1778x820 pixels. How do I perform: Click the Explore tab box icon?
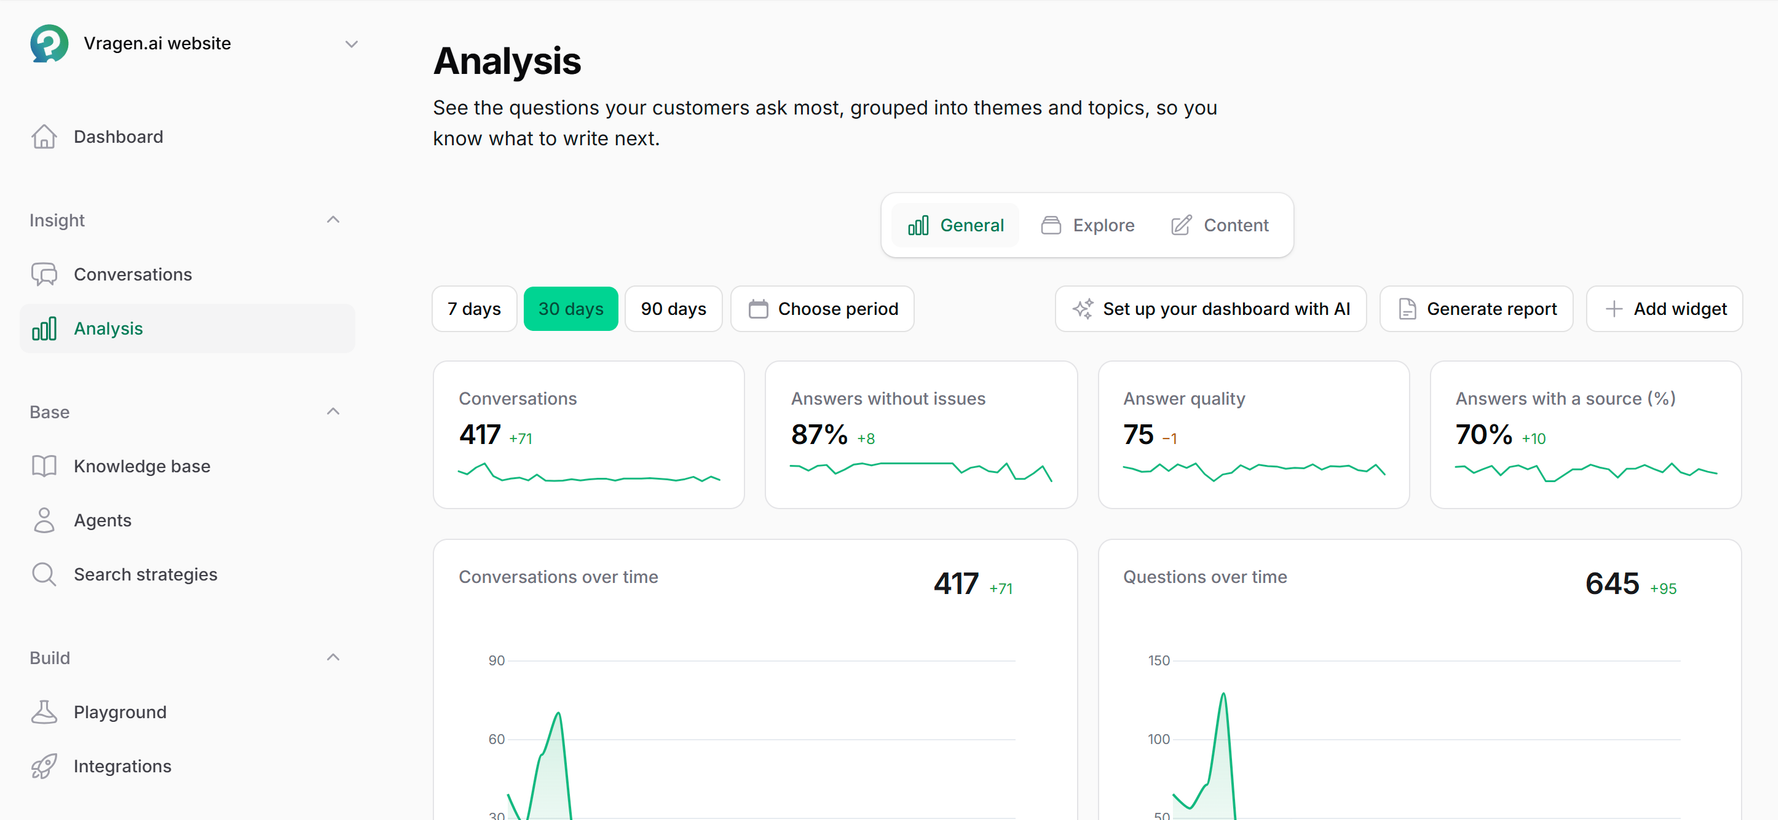pyautogui.click(x=1051, y=225)
